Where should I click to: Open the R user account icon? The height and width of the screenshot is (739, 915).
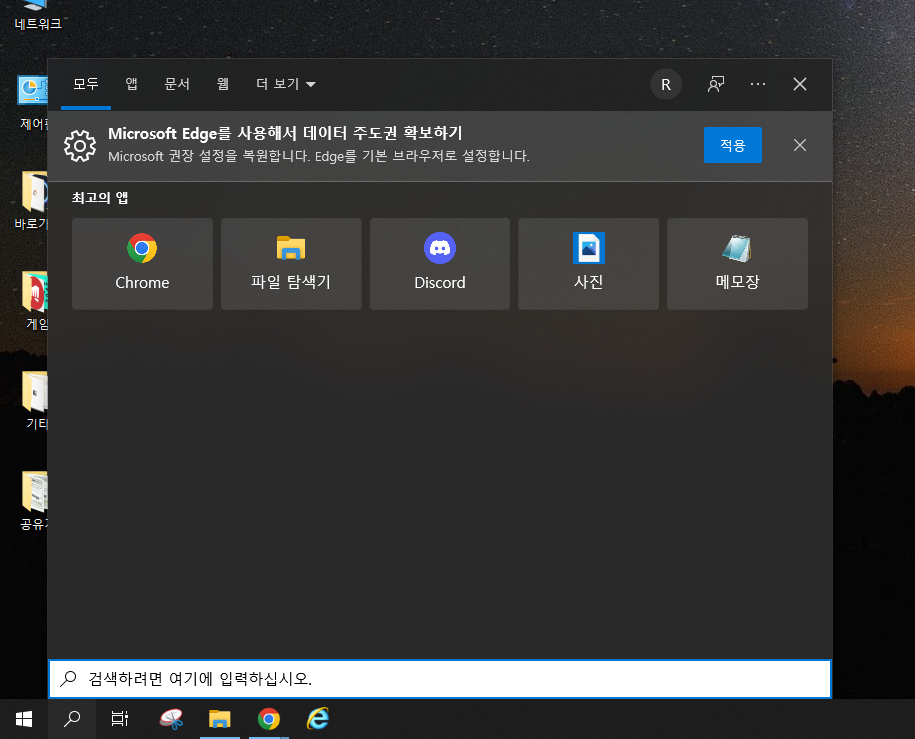pyautogui.click(x=666, y=85)
